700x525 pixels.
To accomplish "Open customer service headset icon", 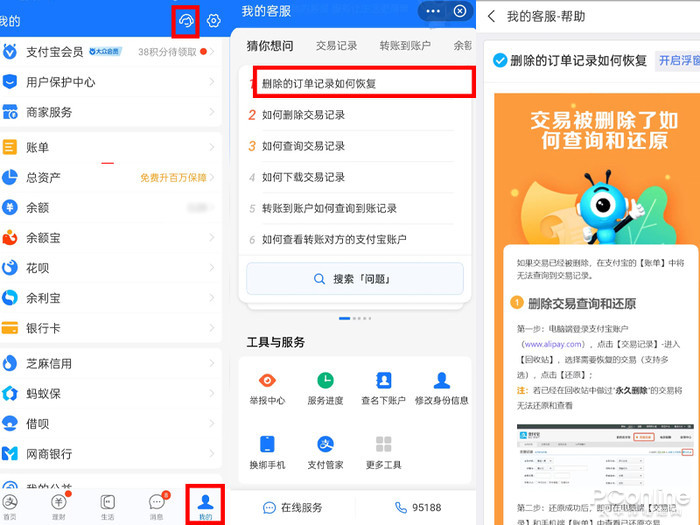I will (186, 21).
